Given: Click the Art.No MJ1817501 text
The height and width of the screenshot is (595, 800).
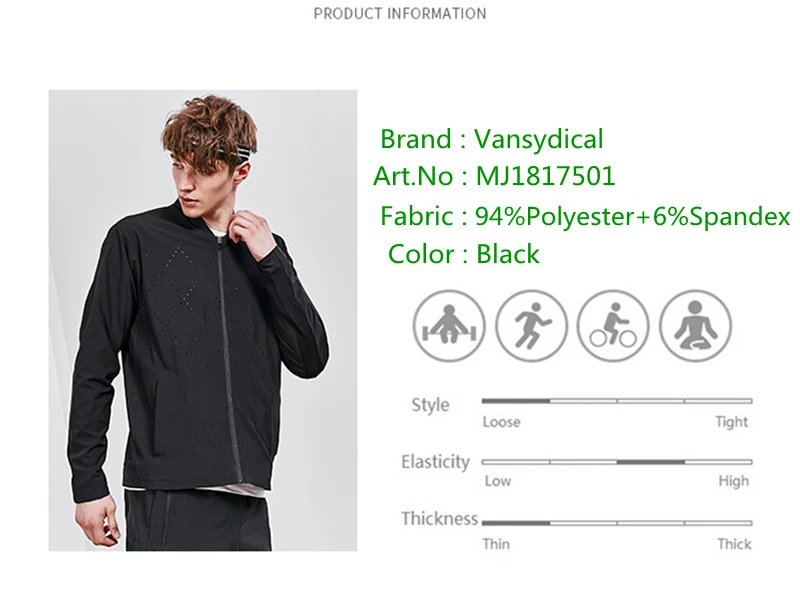Looking at the screenshot, I should pos(494,176).
